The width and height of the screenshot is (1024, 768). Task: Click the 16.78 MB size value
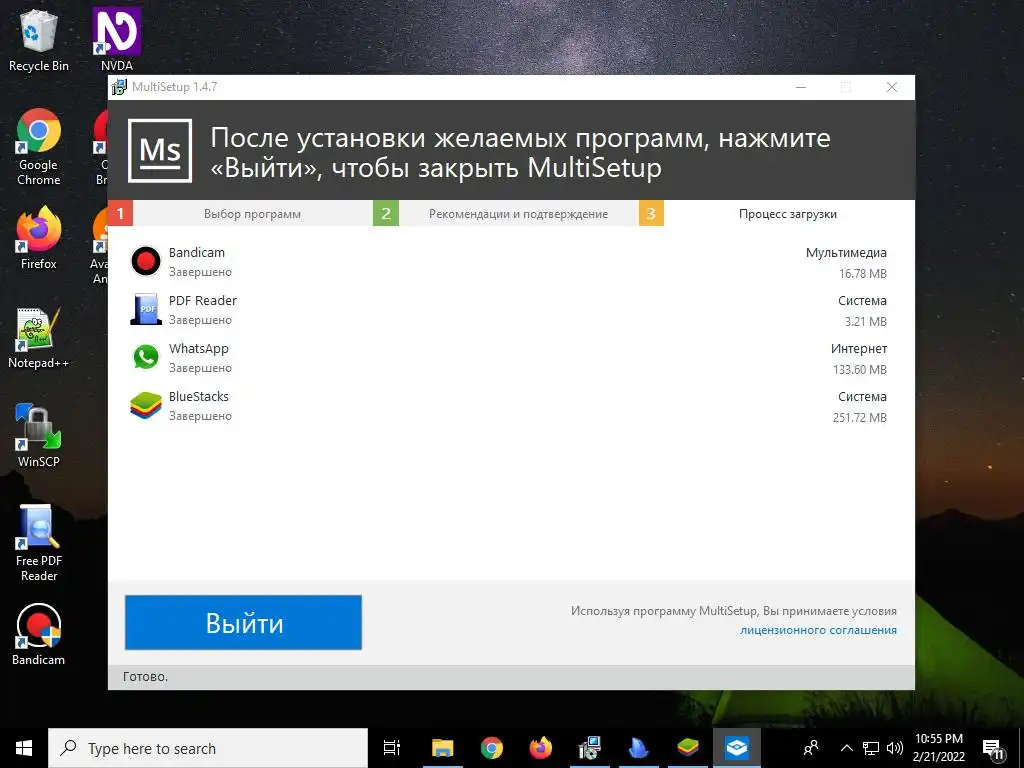pos(863,274)
